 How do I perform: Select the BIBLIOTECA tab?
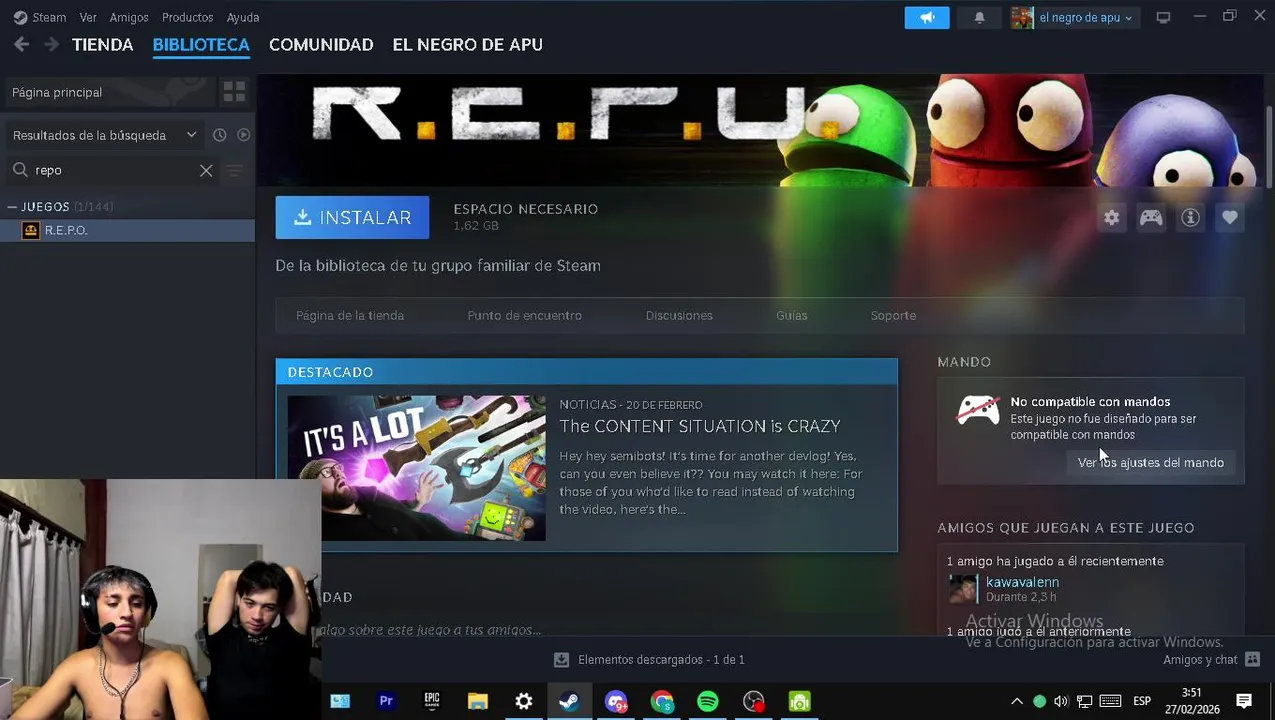[x=201, y=45]
